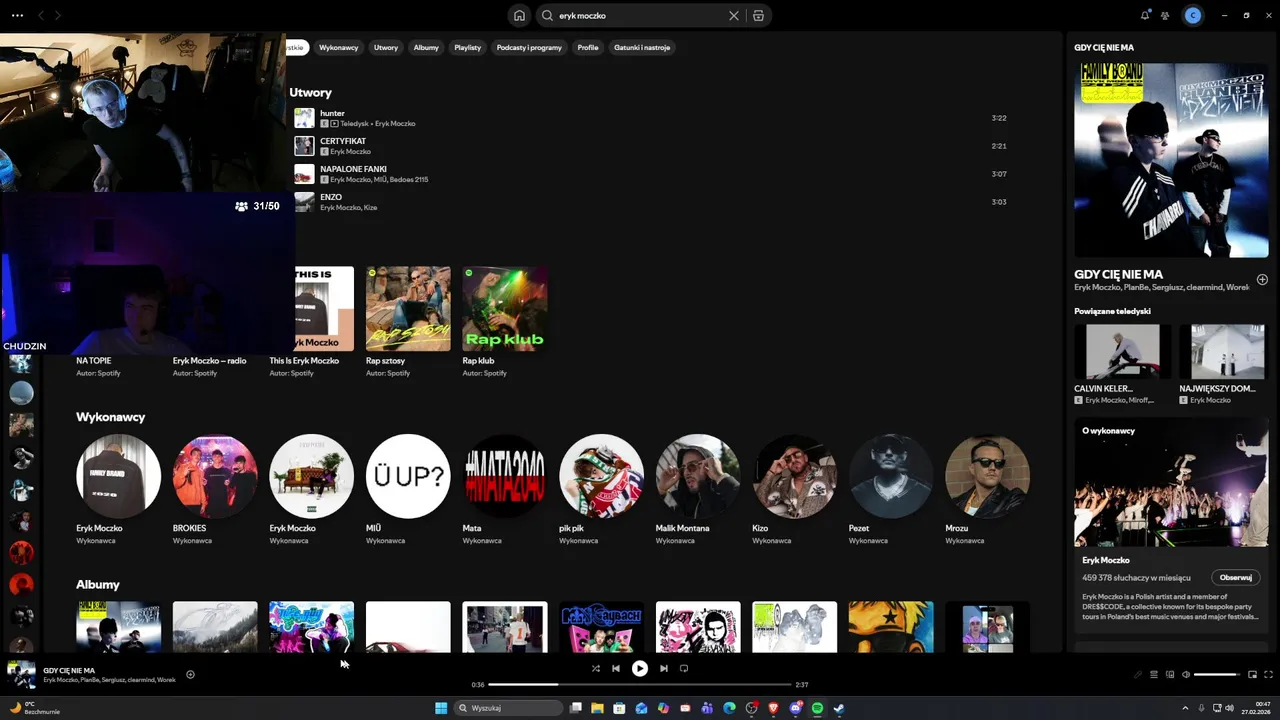This screenshot has height=720, width=1280.
Task: Select the Utwory filter tab
Action: pyautogui.click(x=386, y=47)
